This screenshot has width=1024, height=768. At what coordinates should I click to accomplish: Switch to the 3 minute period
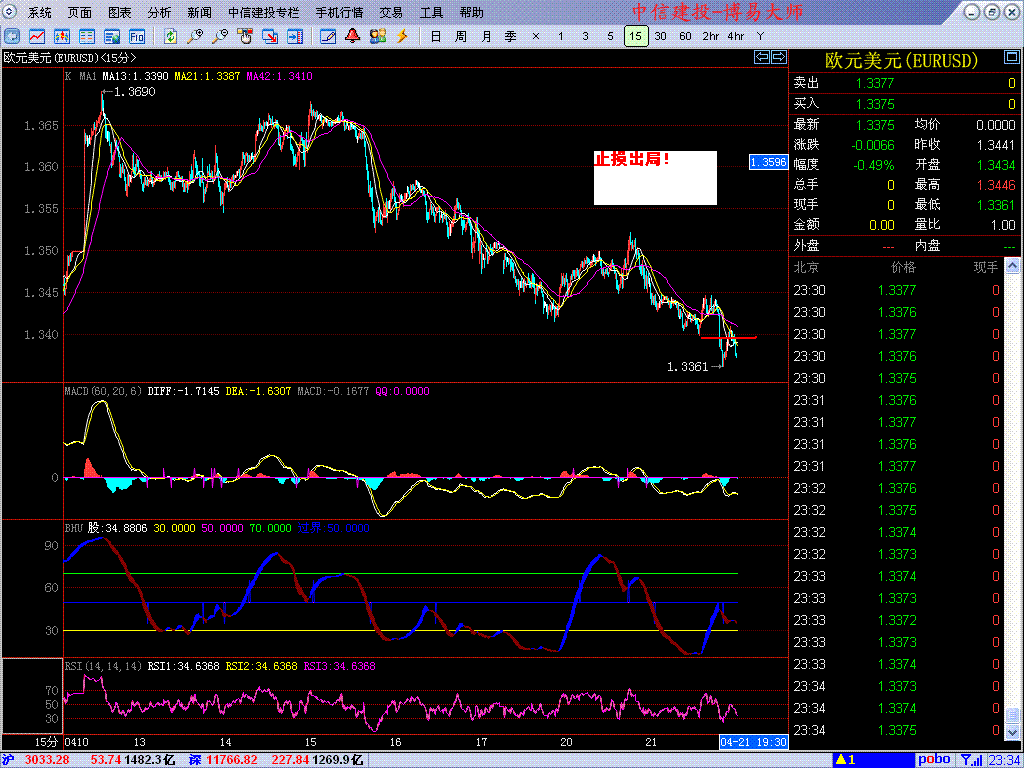pos(585,36)
